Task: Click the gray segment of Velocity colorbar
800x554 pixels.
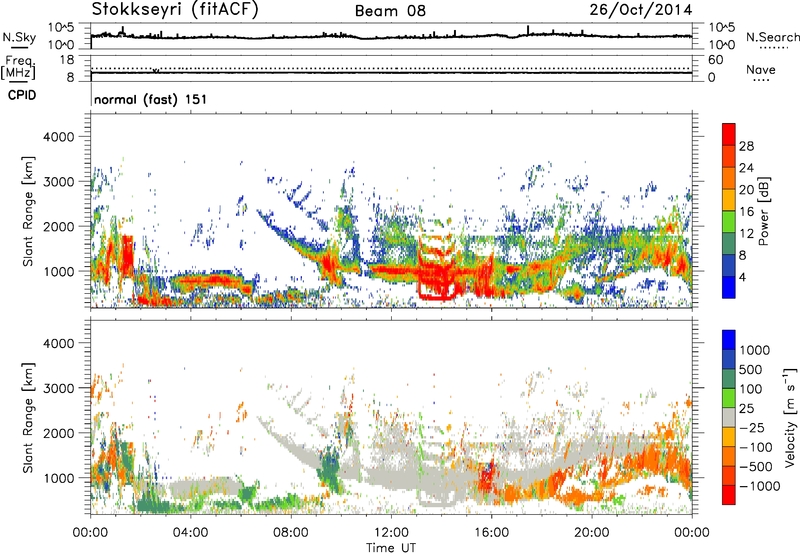Action: tap(729, 418)
